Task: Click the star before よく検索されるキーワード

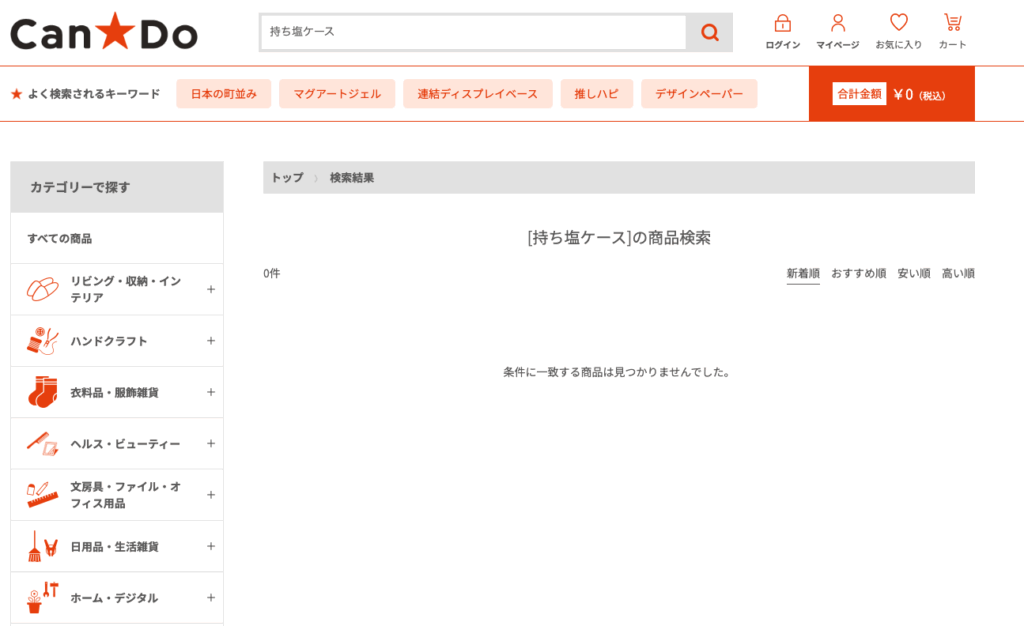Action: (x=16, y=94)
